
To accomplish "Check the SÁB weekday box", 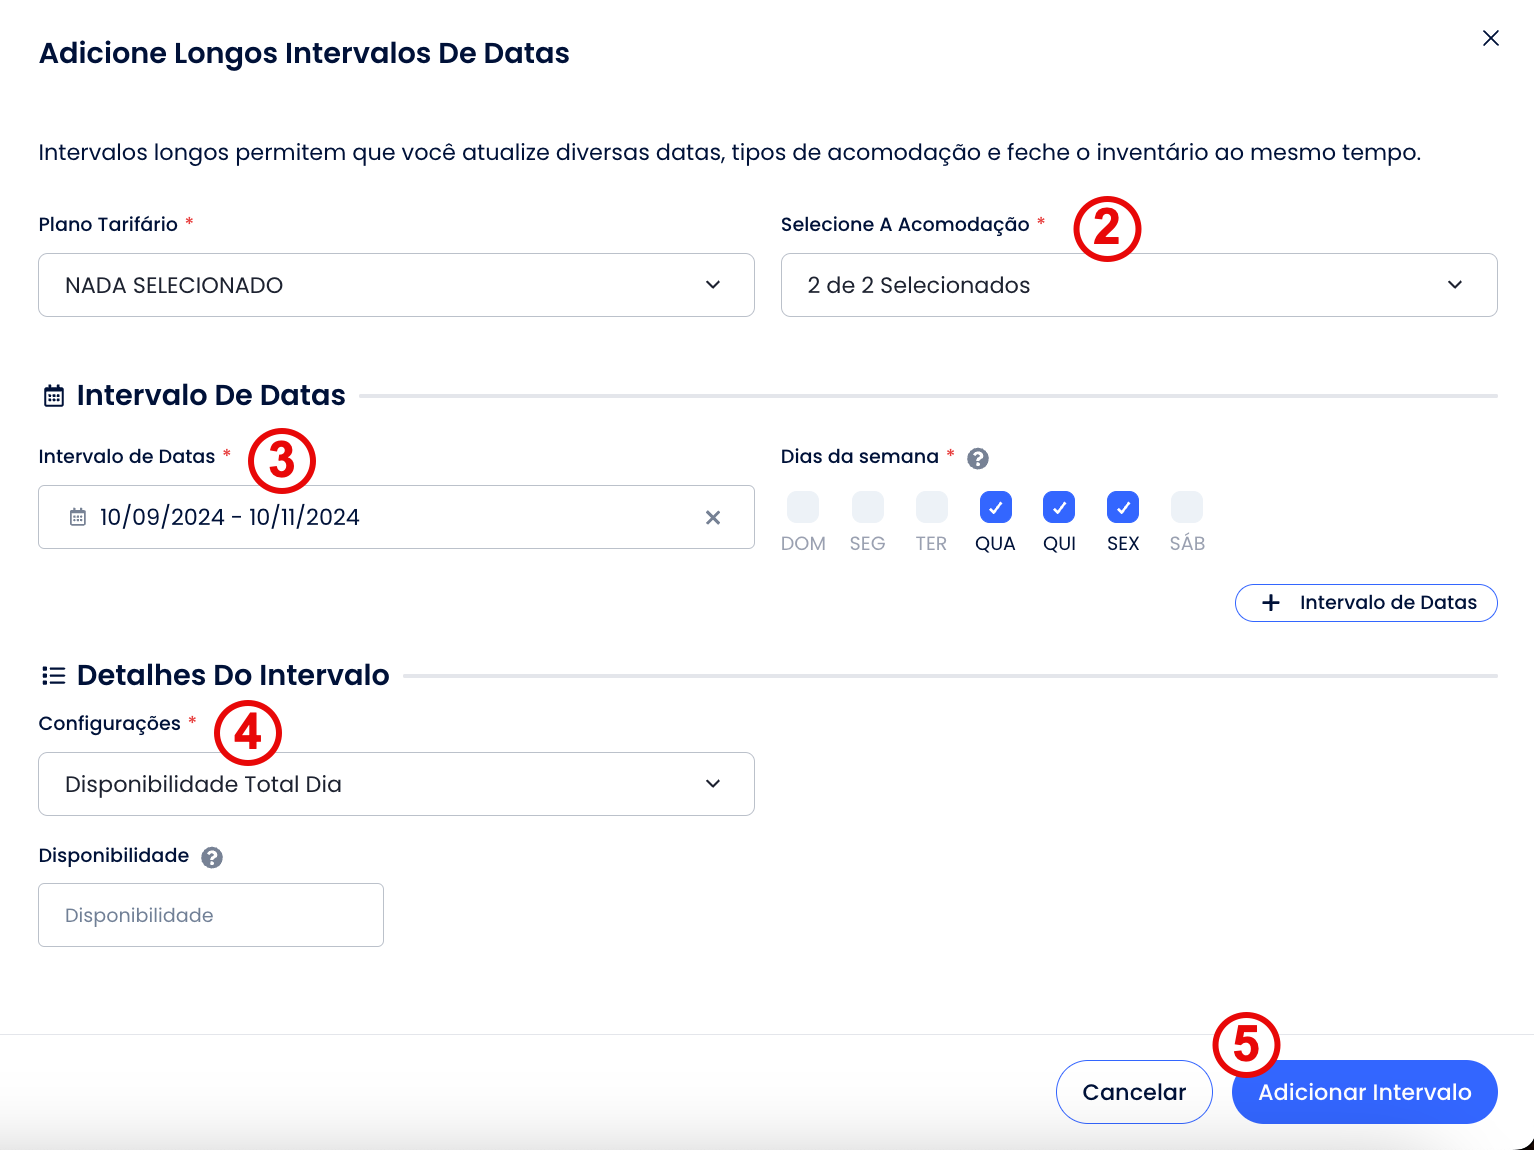I will [x=1187, y=507].
